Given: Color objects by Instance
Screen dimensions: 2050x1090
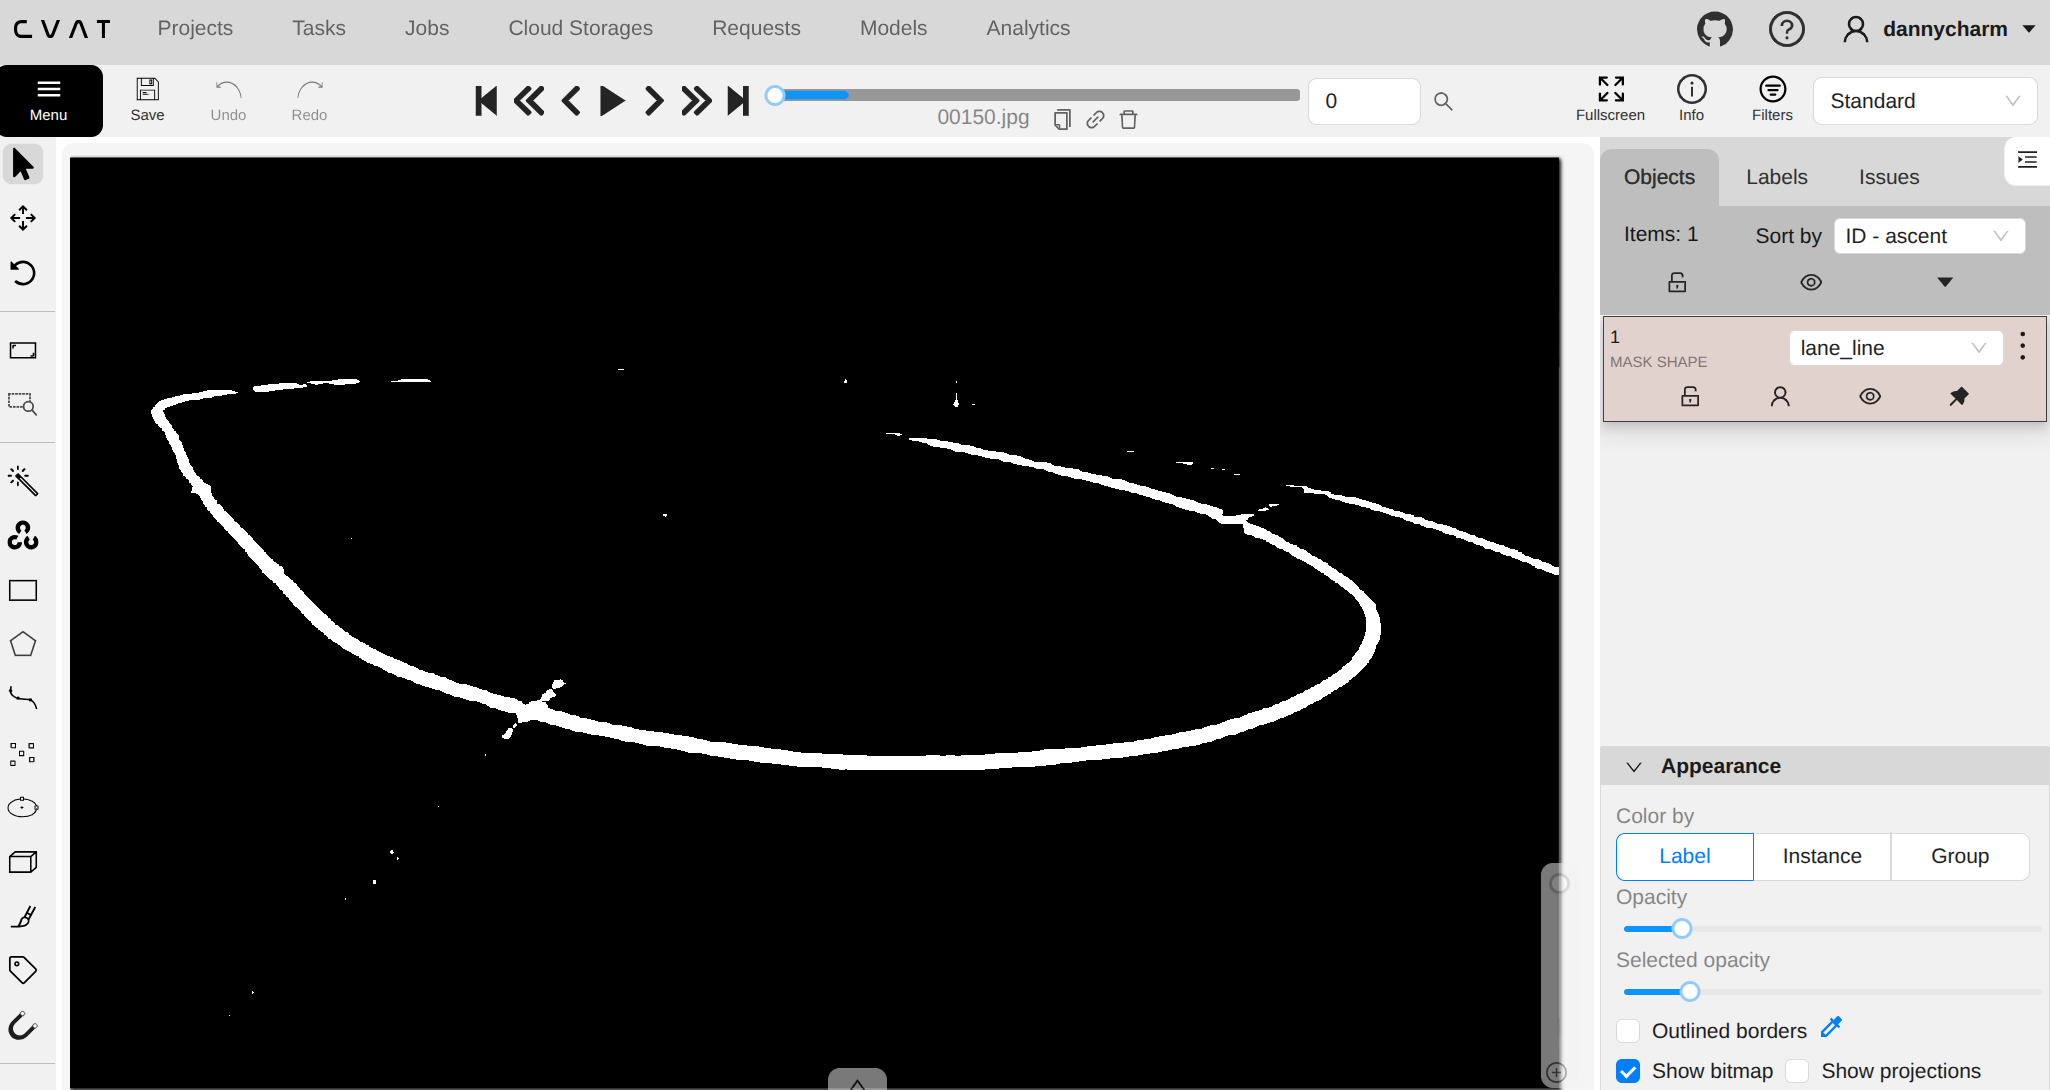Looking at the screenshot, I should click(x=1821, y=857).
